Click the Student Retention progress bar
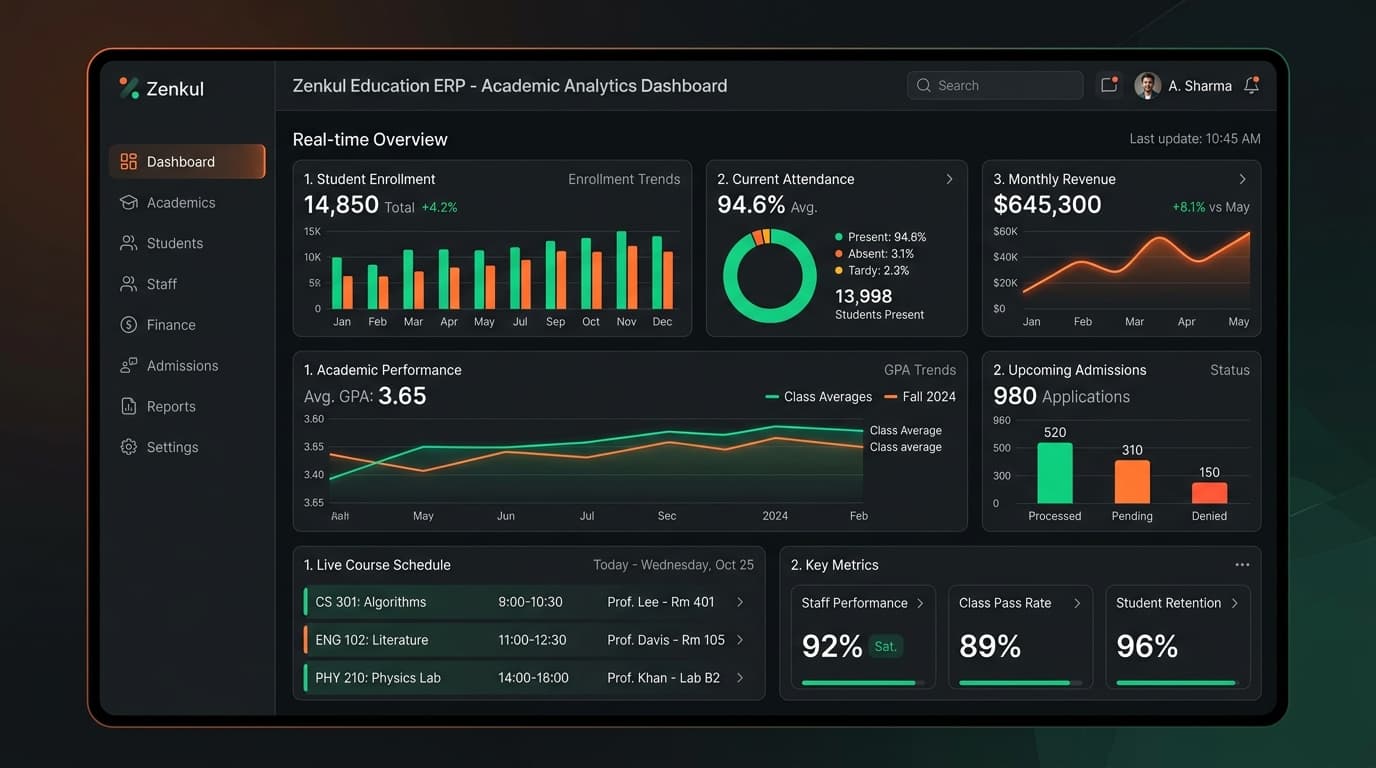 [x=1178, y=683]
